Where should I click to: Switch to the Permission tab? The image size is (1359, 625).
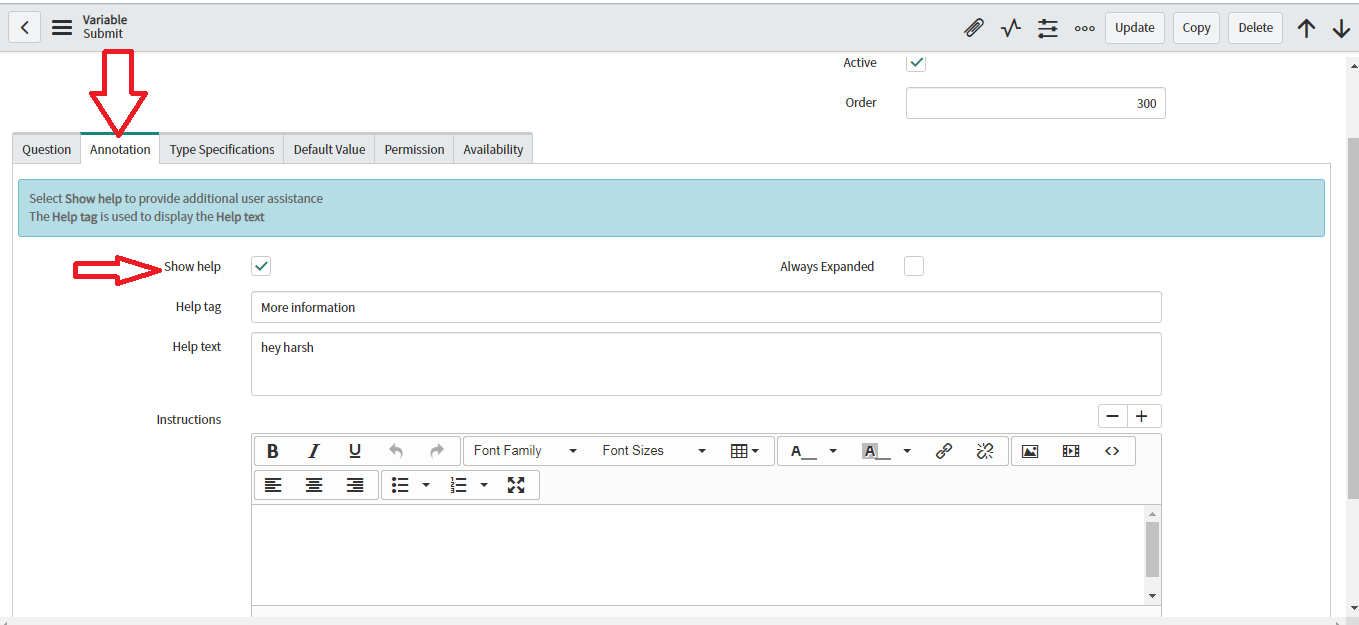pyautogui.click(x=414, y=149)
